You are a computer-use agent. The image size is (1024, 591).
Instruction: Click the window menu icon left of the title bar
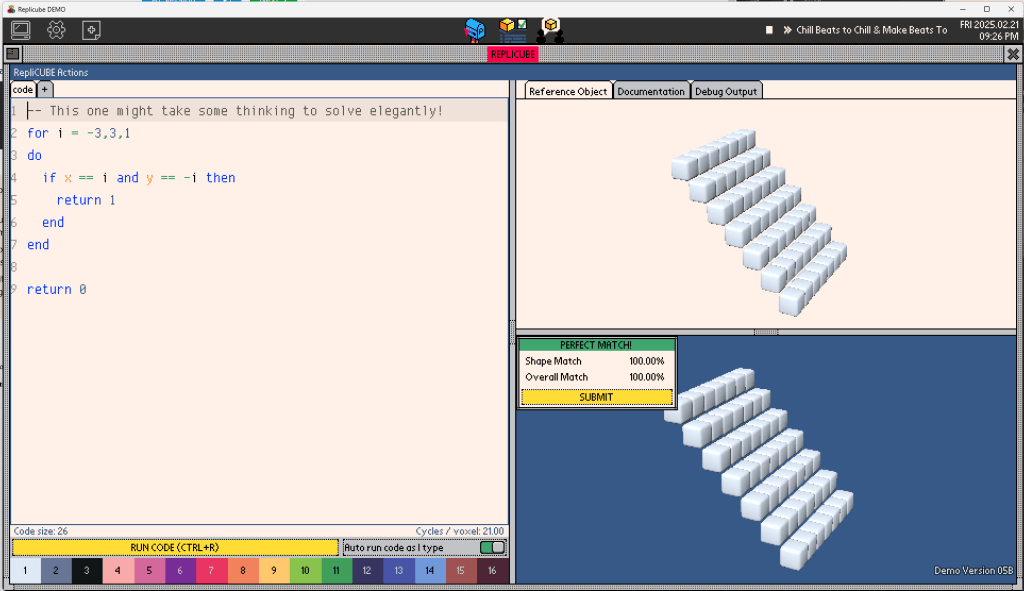12,54
